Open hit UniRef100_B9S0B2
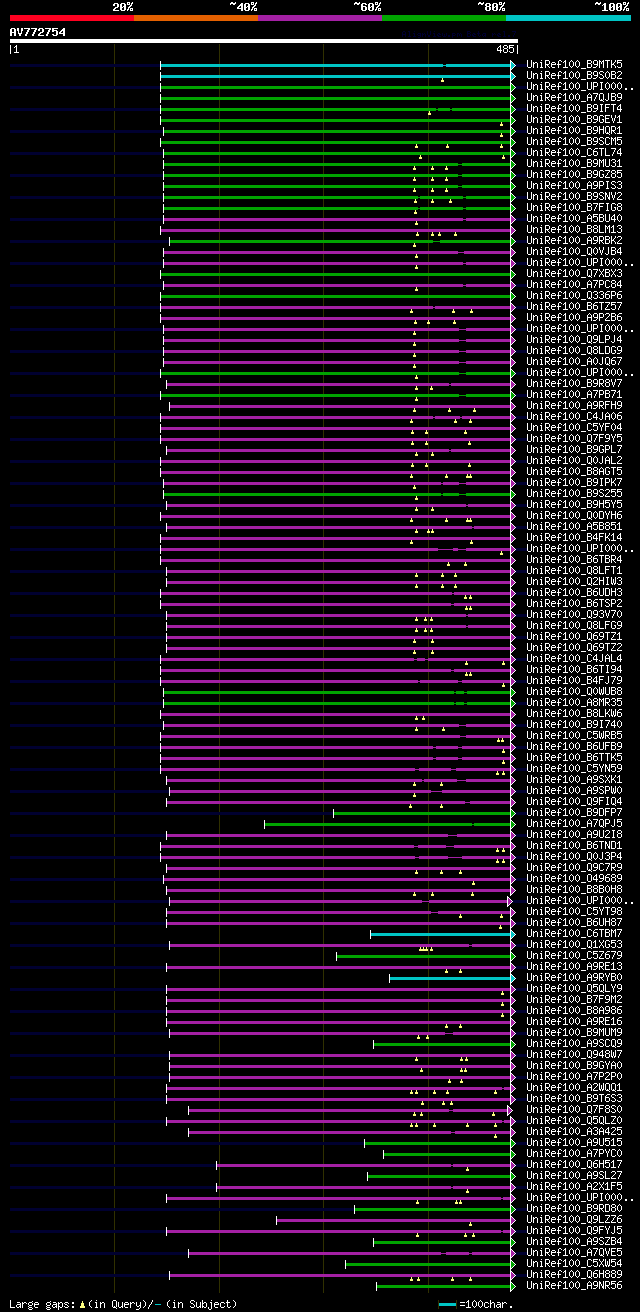This screenshot has height=1312, width=640. tap(574, 75)
